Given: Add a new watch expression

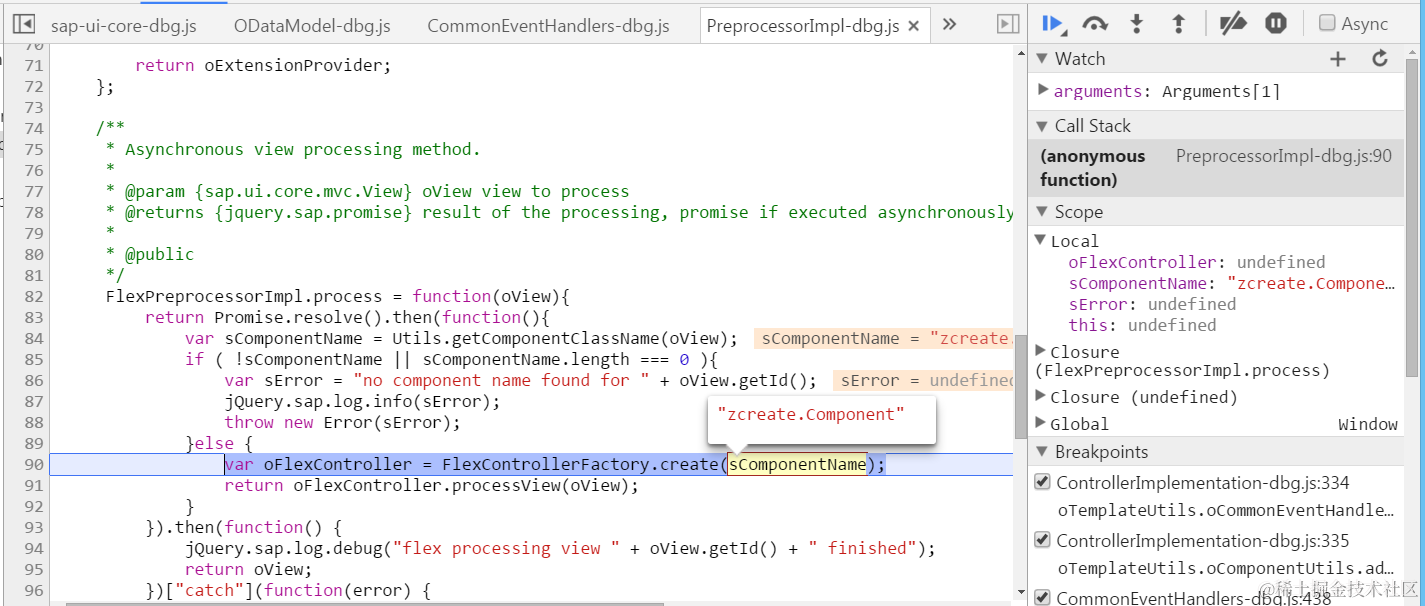Looking at the screenshot, I should tap(1338, 59).
